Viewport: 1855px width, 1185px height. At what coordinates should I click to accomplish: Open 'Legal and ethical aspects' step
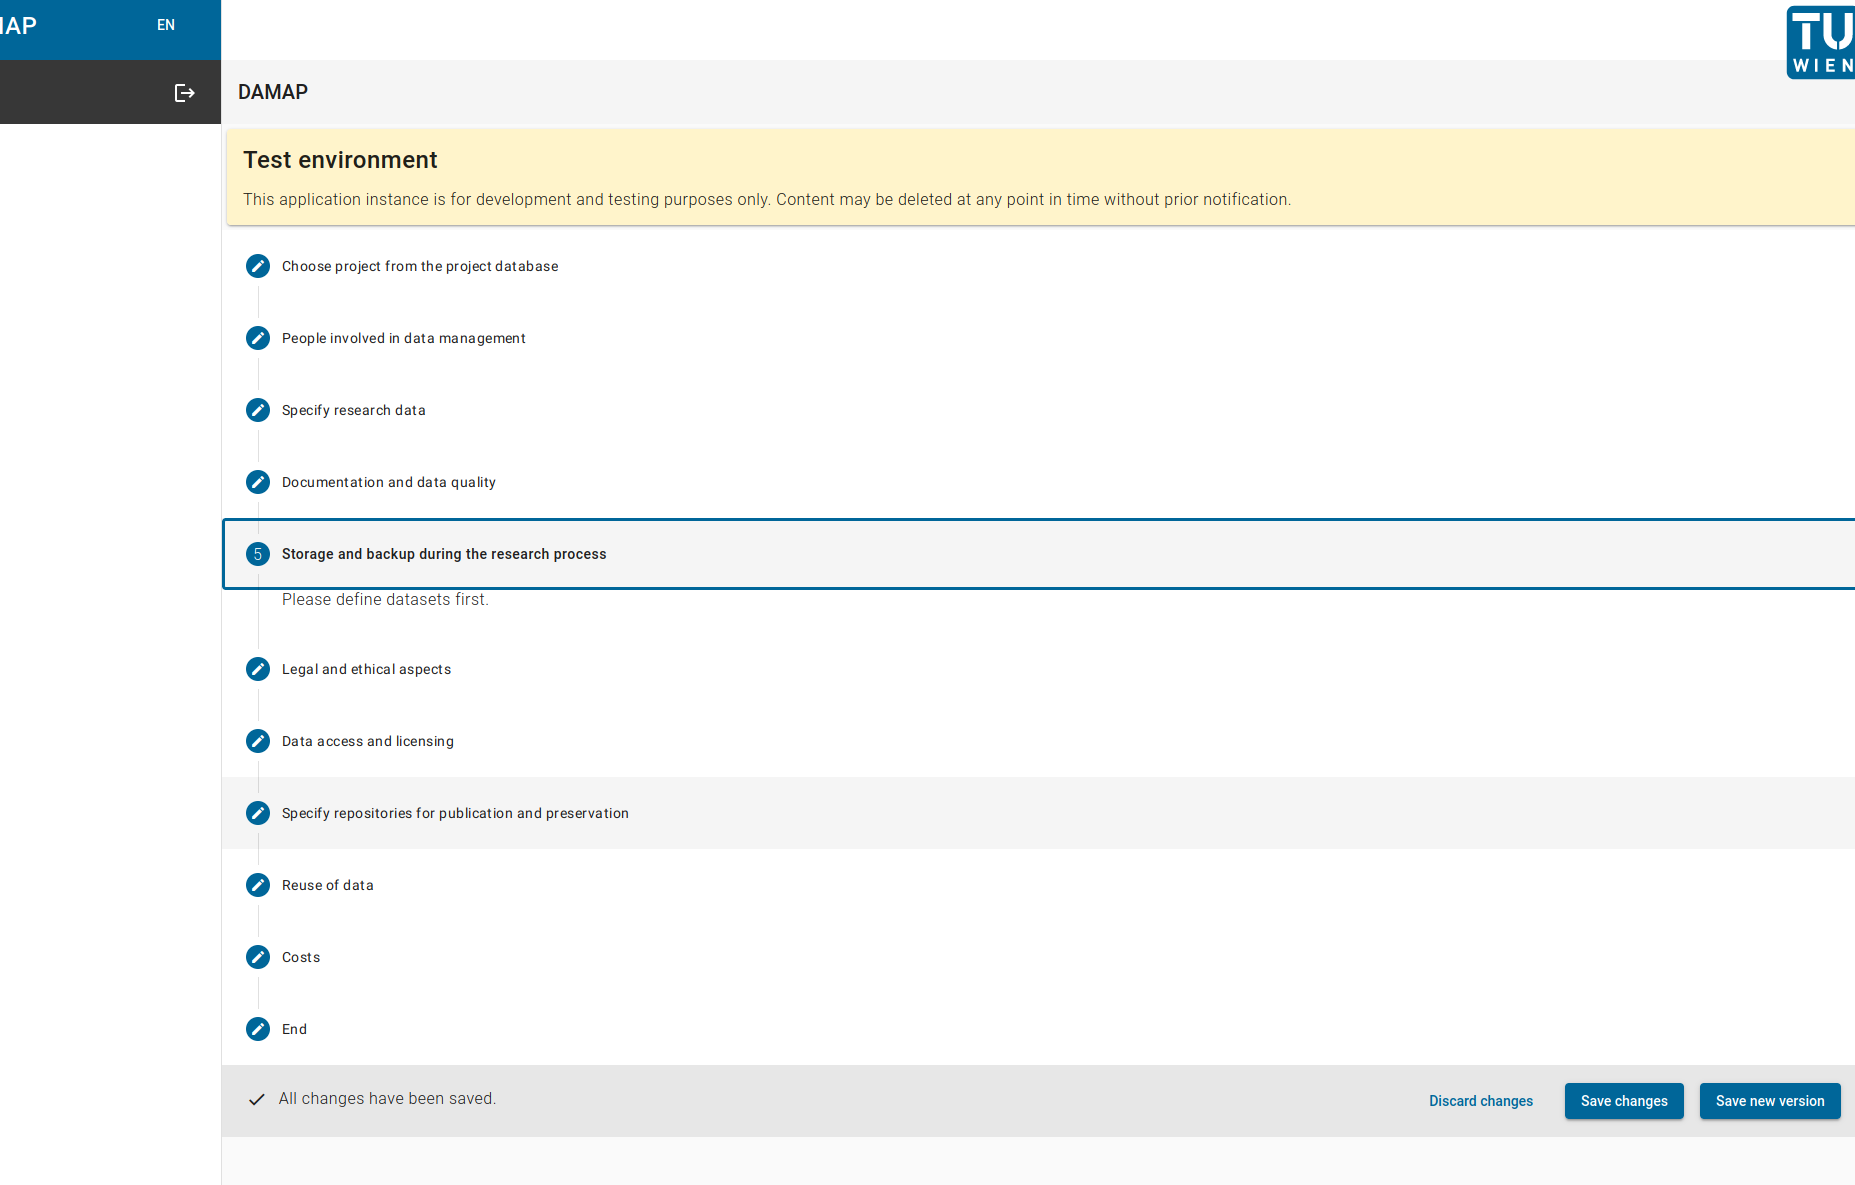tap(367, 669)
